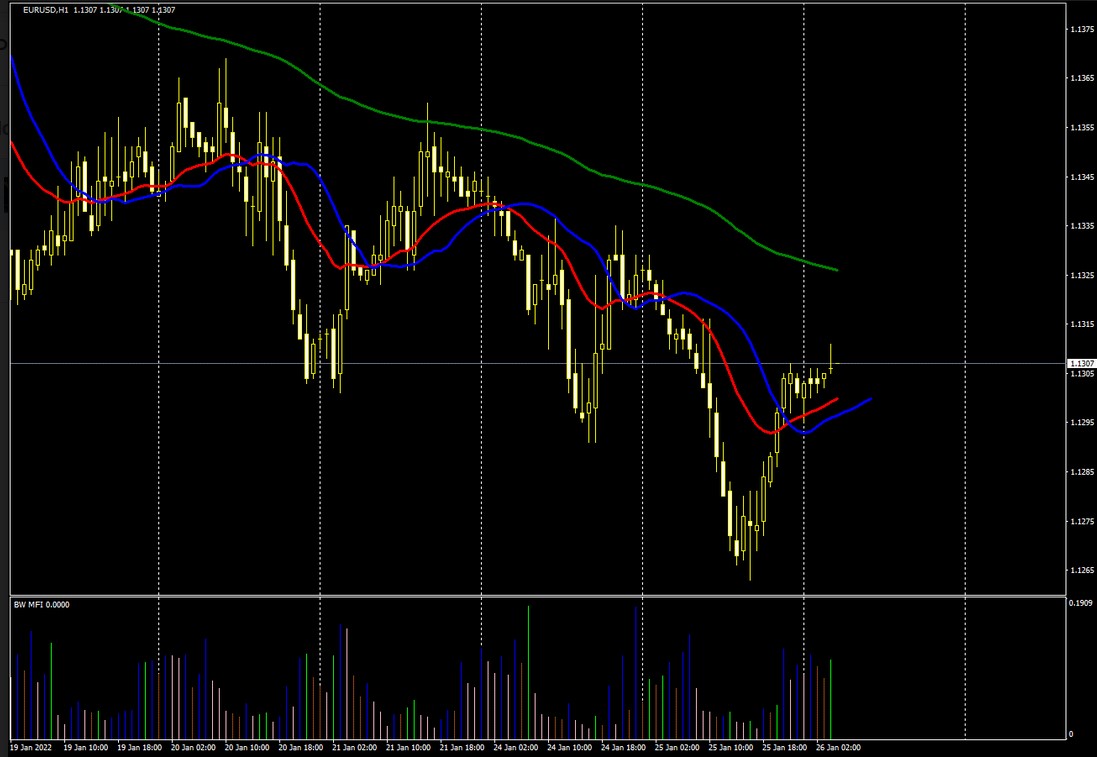Click the 20 Jan 02:00 time label

coord(193,747)
